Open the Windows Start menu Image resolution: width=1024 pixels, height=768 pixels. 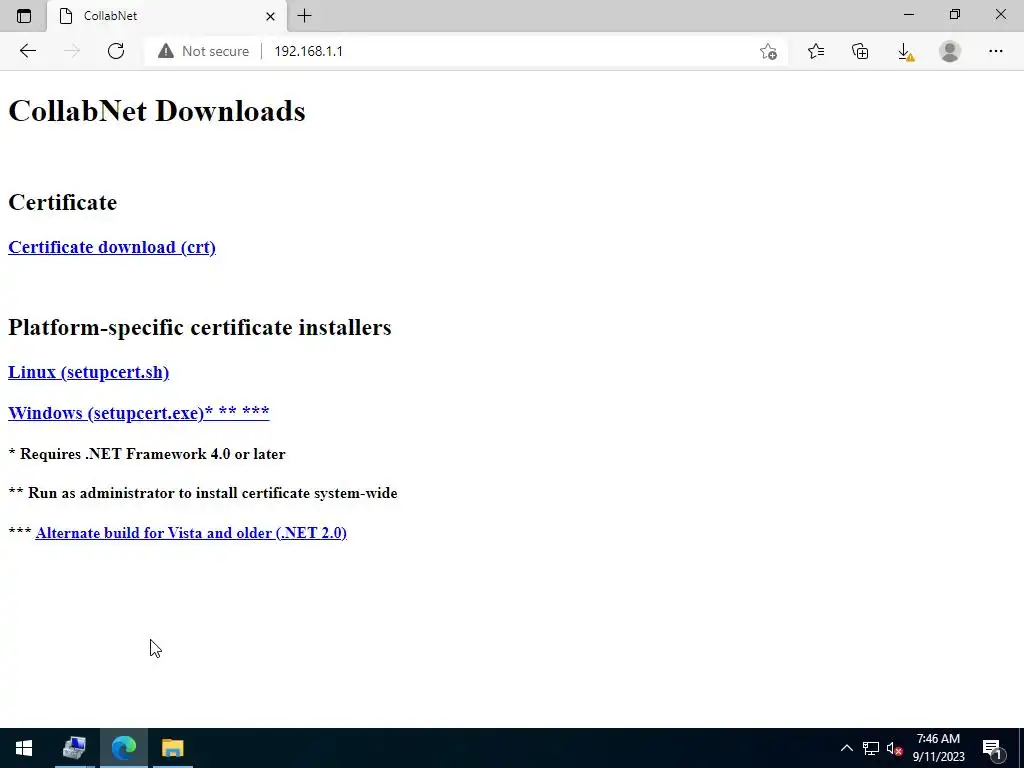[x=24, y=748]
